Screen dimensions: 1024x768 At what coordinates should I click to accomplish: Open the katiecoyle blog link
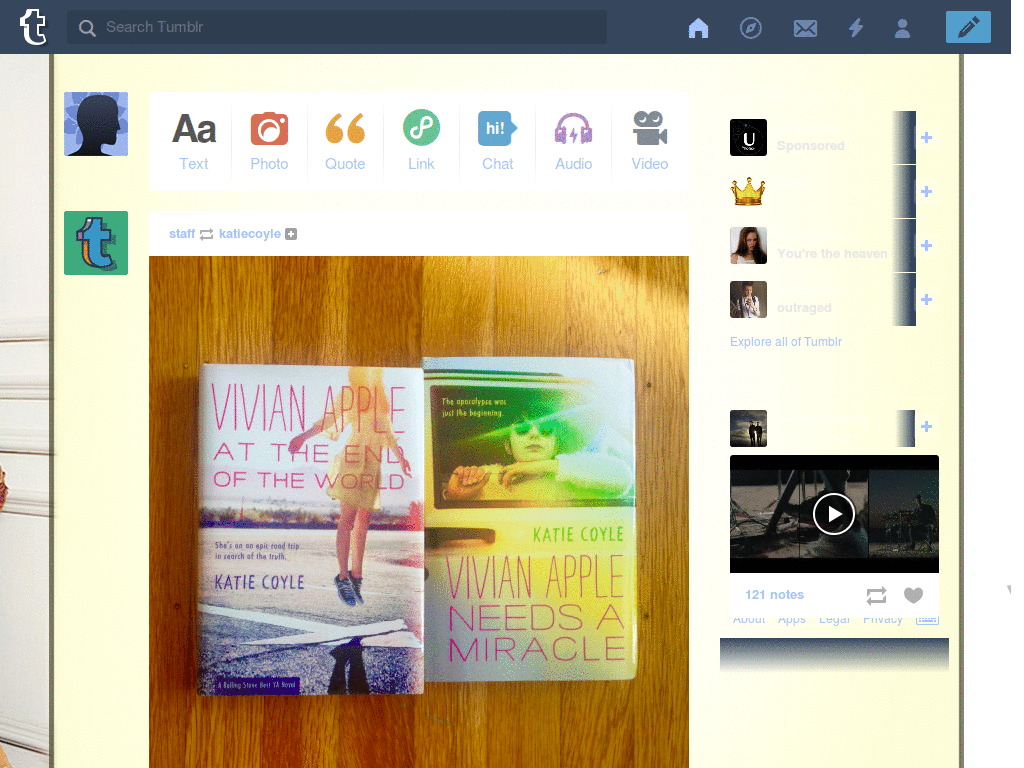pos(249,234)
